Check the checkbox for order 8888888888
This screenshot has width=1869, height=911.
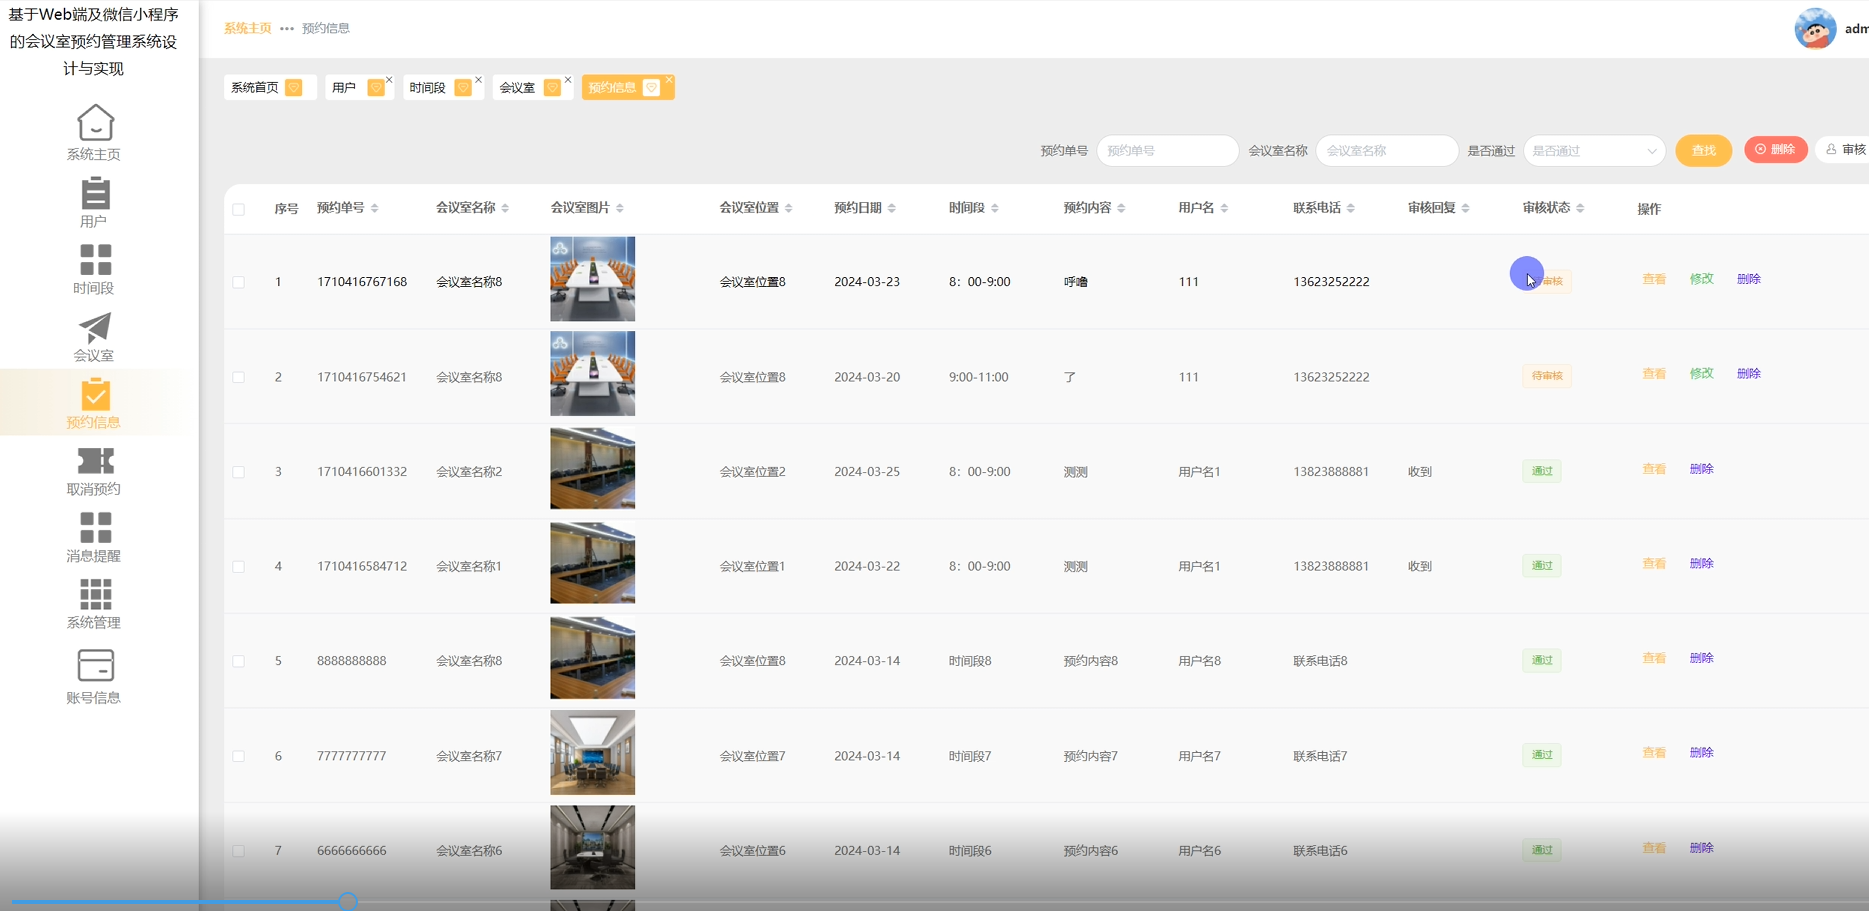tap(238, 660)
